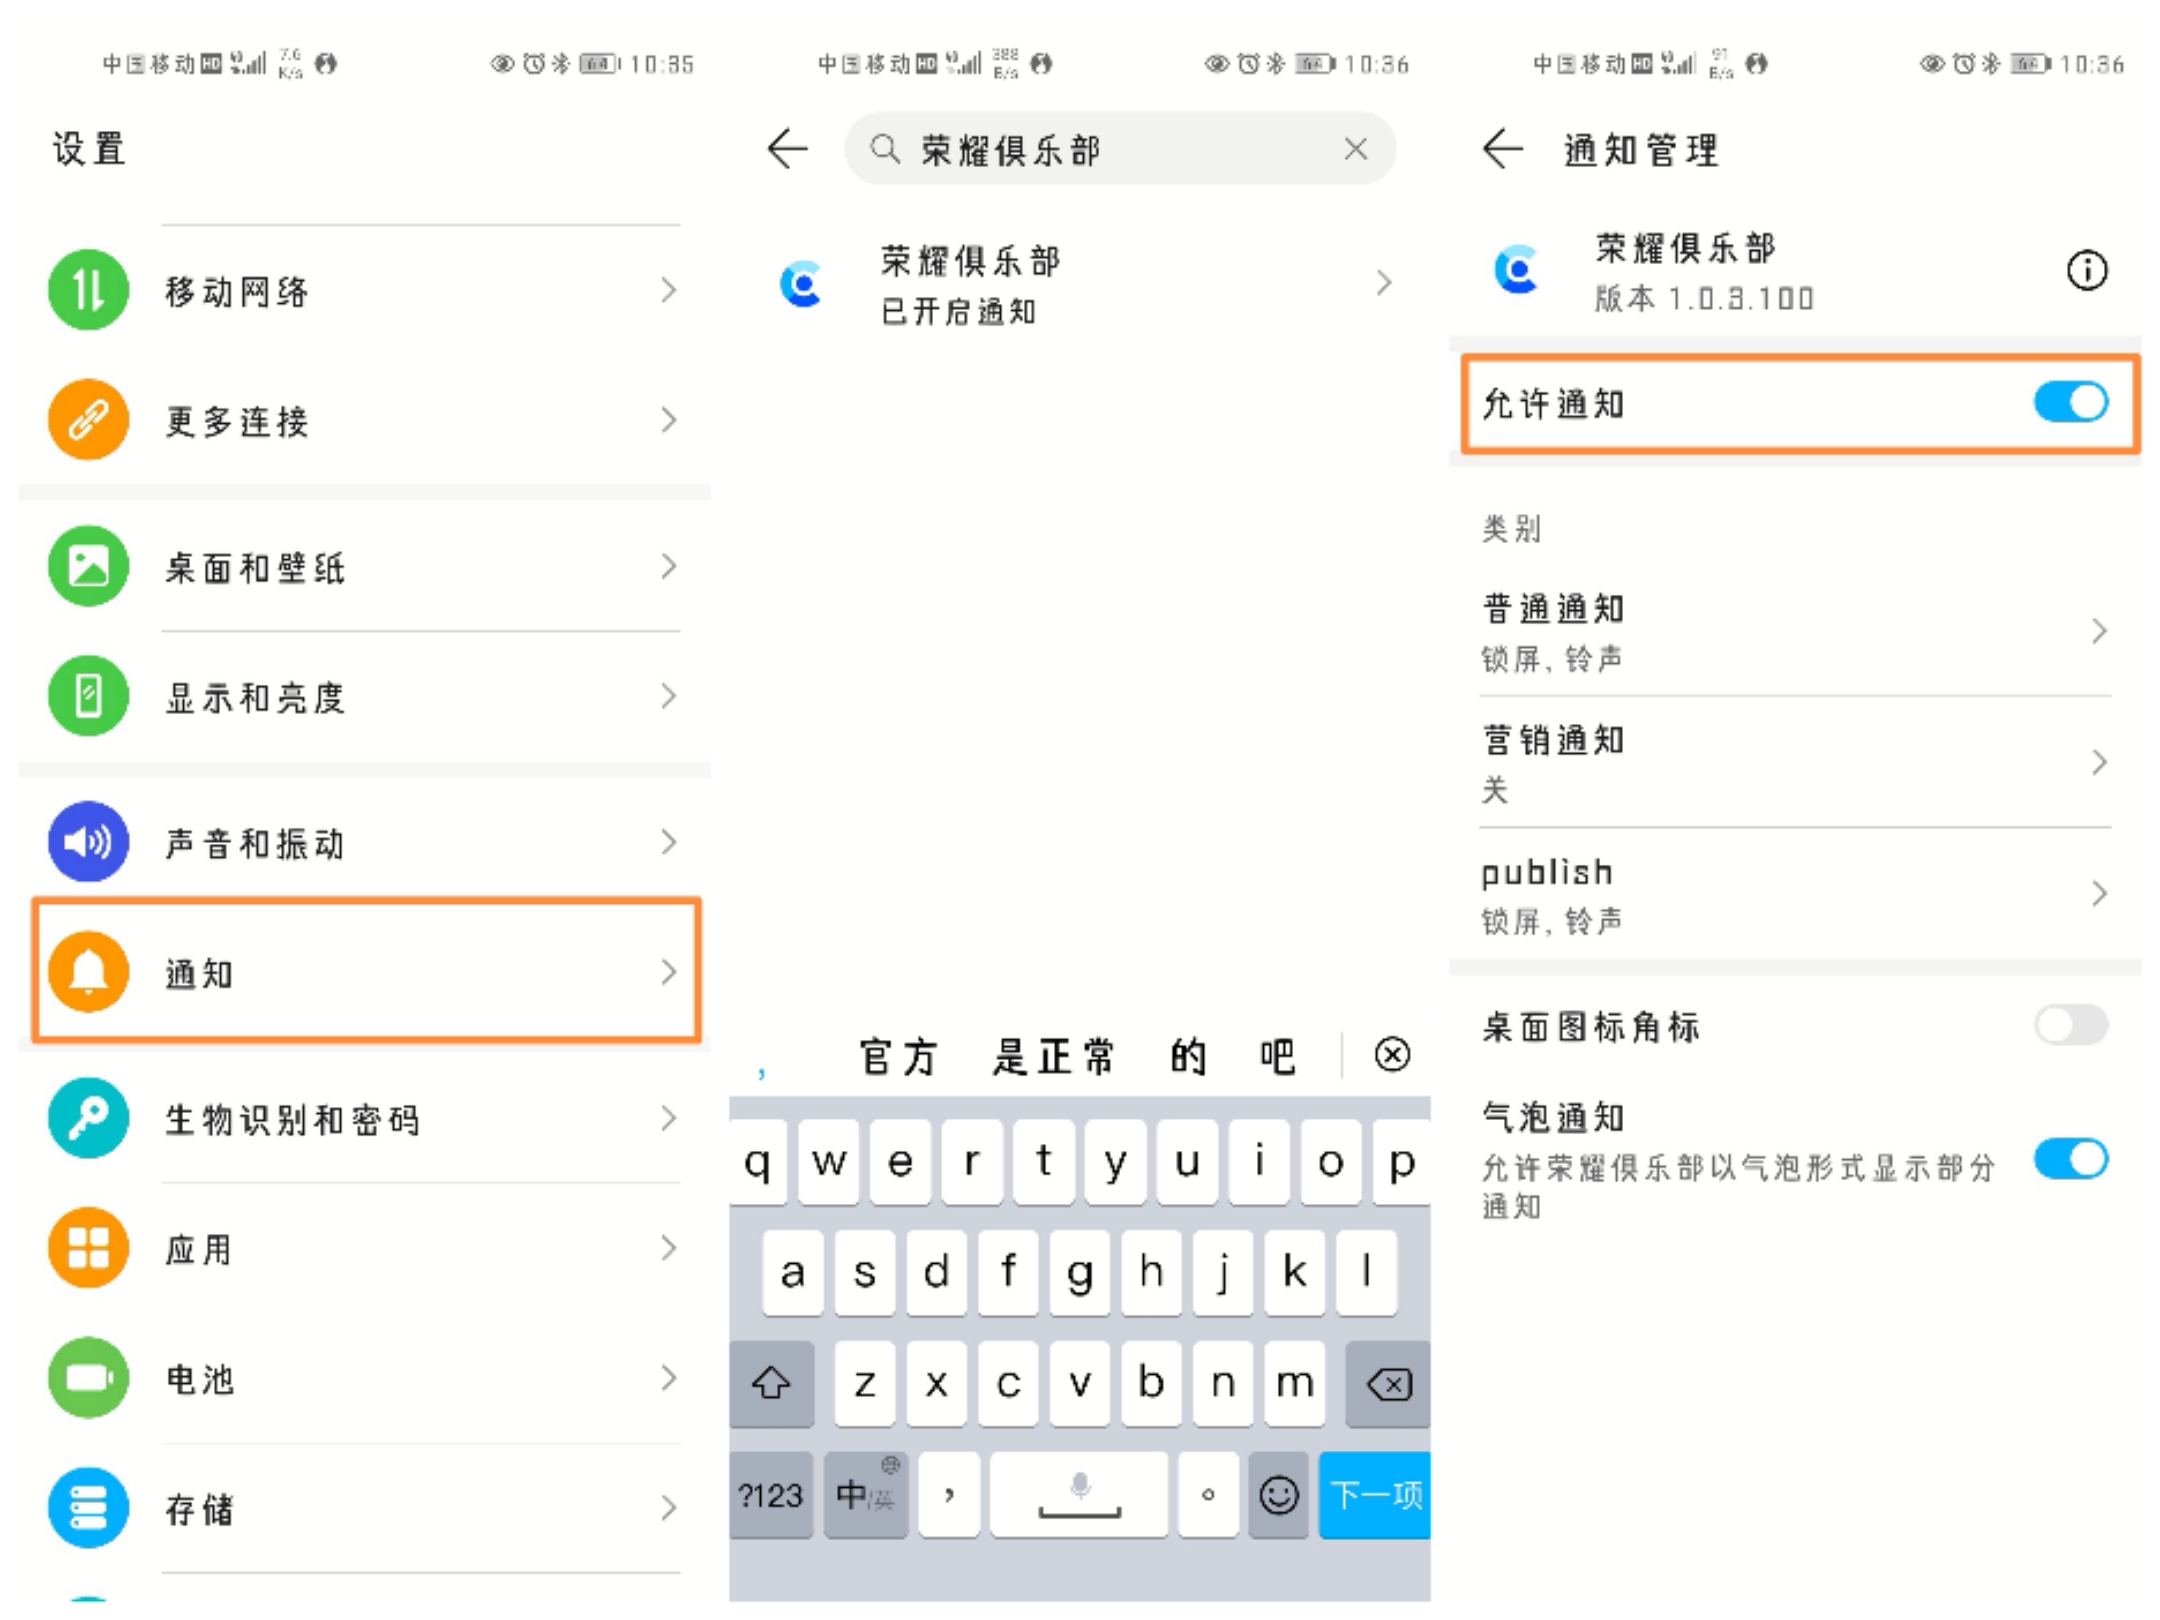The image size is (2160, 1620).
Task: Go back from the search screen
Action: tap(788, 149)
